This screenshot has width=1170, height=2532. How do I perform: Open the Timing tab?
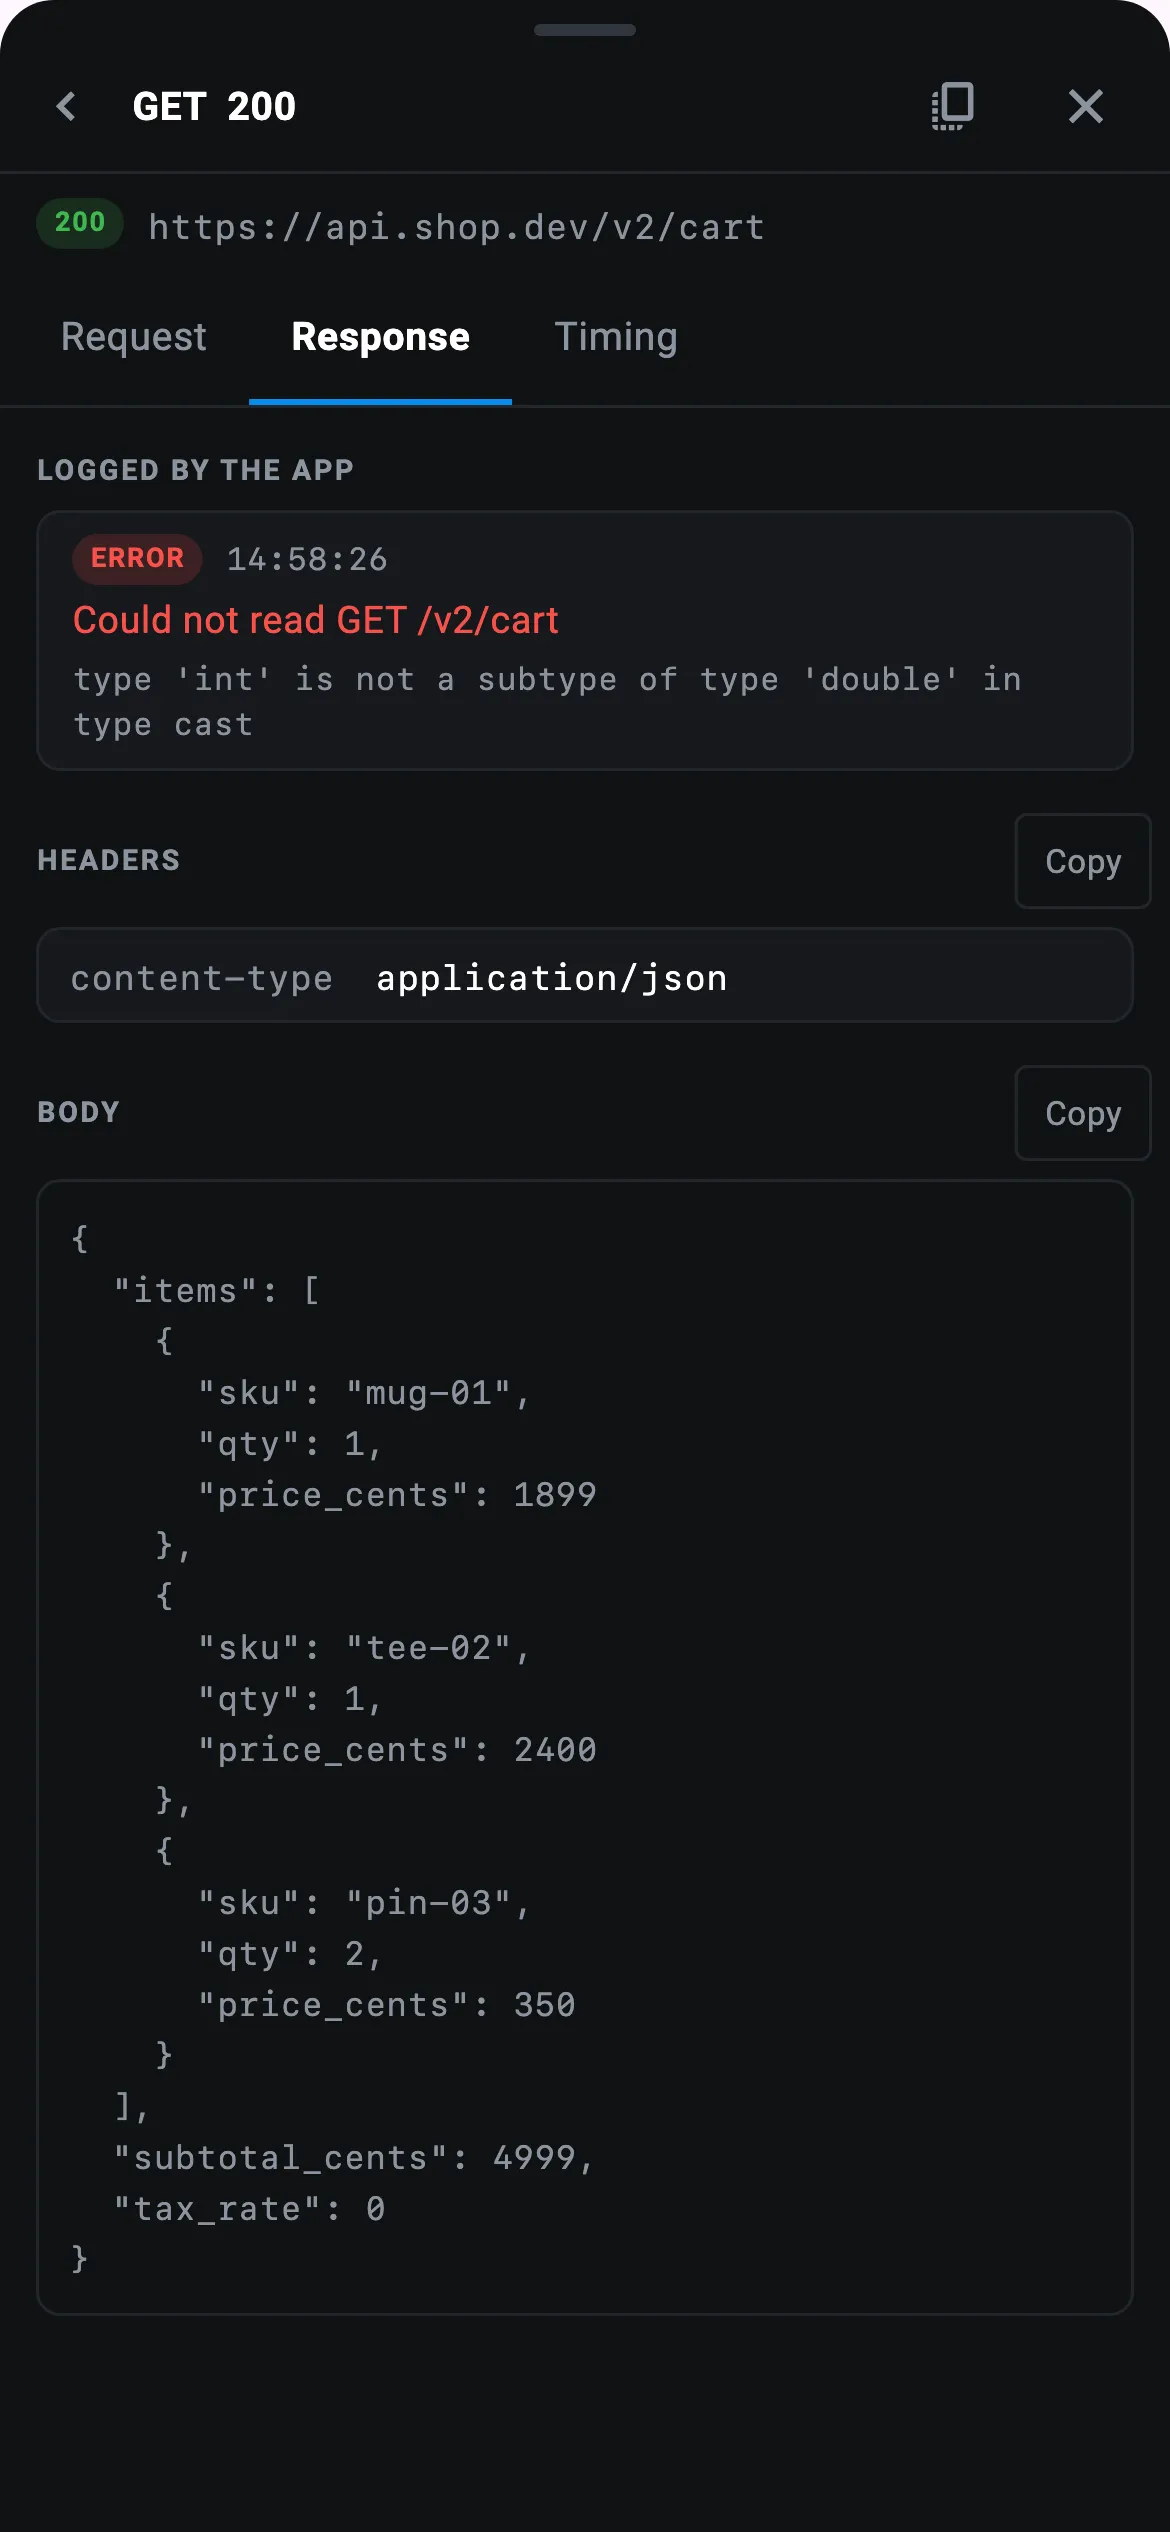[616, 337]
